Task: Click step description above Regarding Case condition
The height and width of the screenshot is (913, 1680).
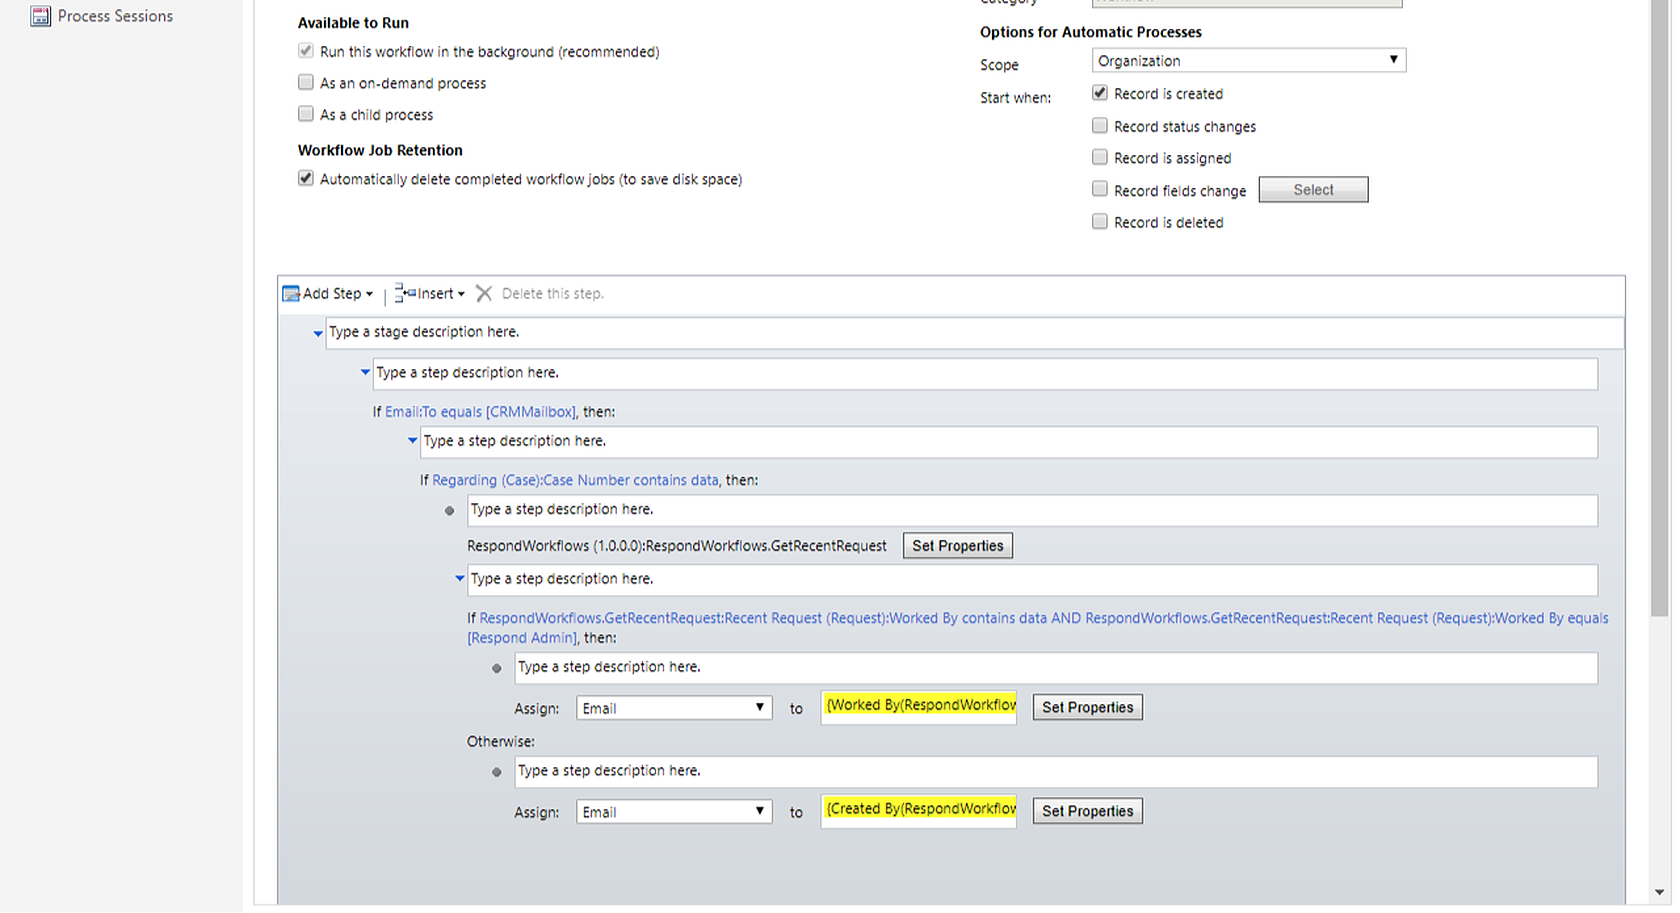Action: [1009, 442]
